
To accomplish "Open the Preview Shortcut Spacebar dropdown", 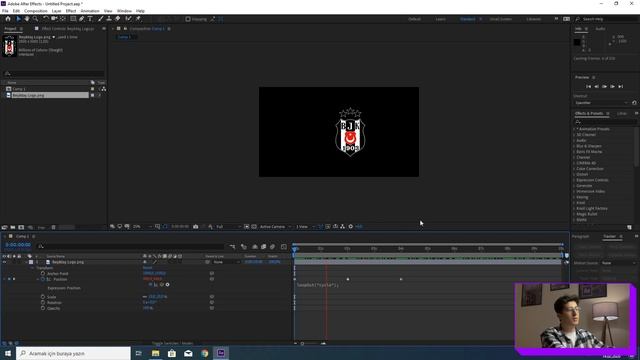I will (601, 103).
